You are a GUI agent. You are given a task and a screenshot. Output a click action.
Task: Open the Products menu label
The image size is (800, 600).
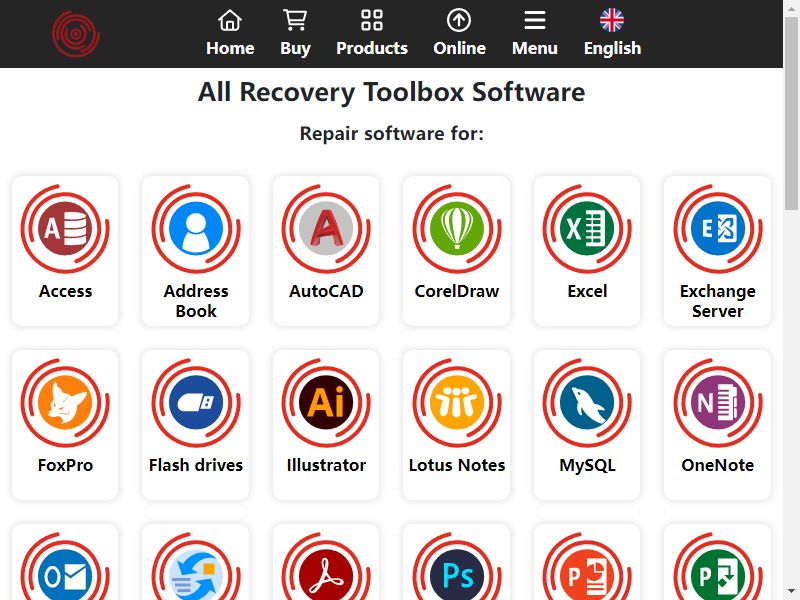coord(372,48)
